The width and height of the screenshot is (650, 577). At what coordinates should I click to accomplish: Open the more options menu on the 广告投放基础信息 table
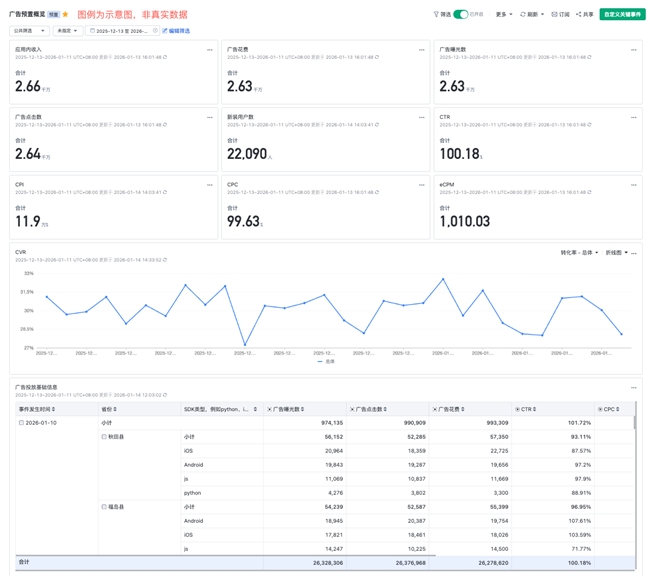[633, 387]
